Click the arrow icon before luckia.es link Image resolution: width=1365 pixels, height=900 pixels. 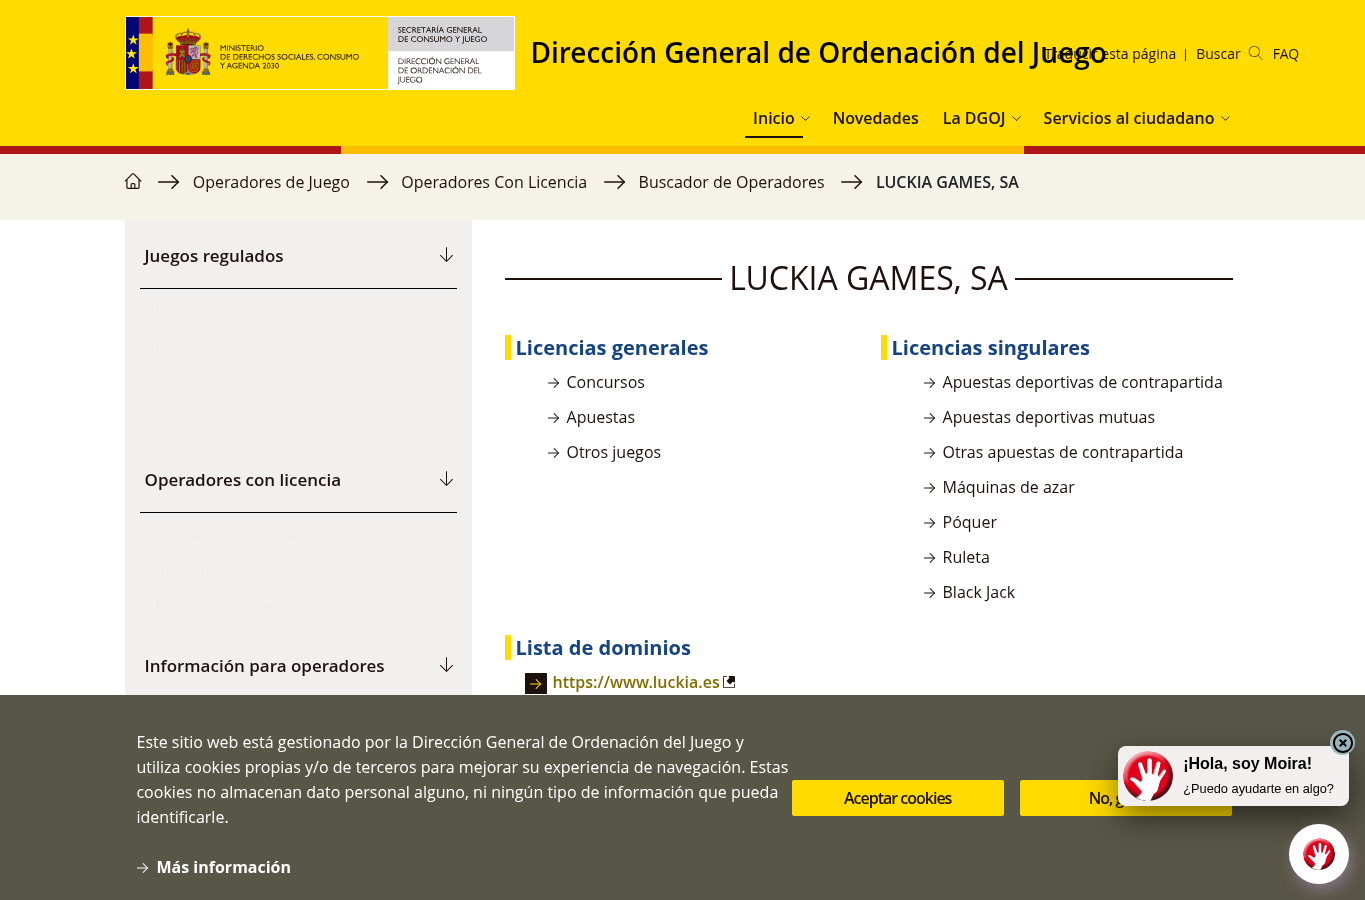click(x=536, y=683)
